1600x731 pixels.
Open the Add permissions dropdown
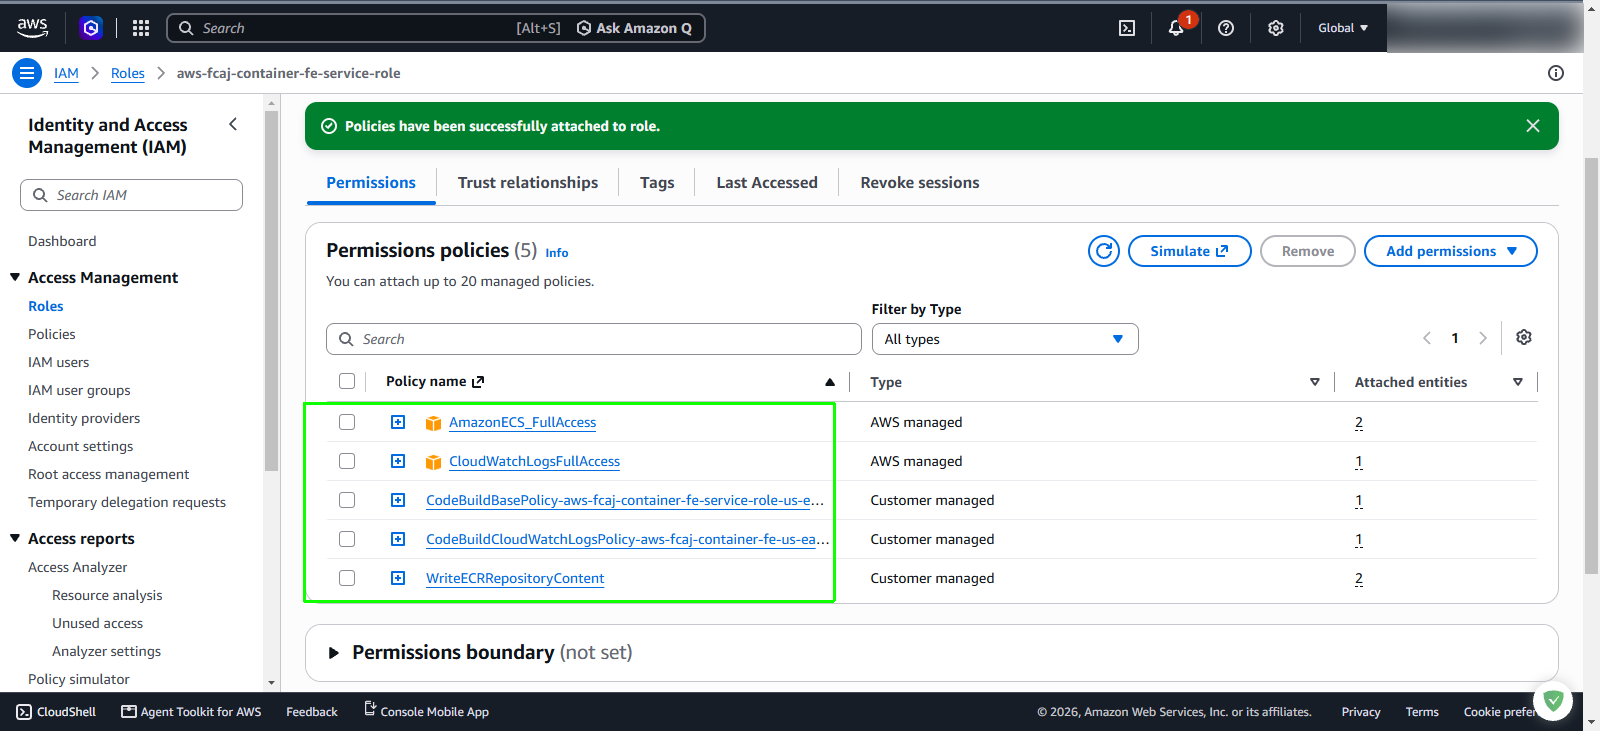point(1450,251)
